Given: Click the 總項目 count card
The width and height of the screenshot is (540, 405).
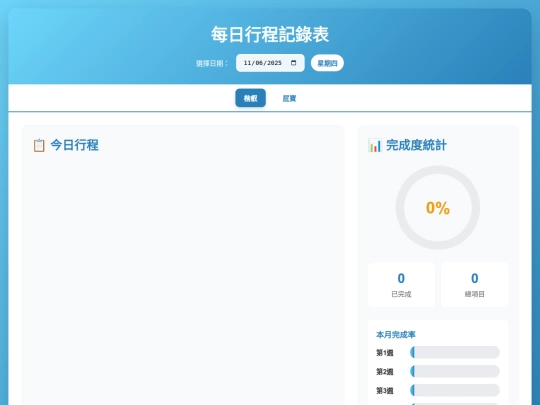Looking at the screenshot, I should [475, 285].
